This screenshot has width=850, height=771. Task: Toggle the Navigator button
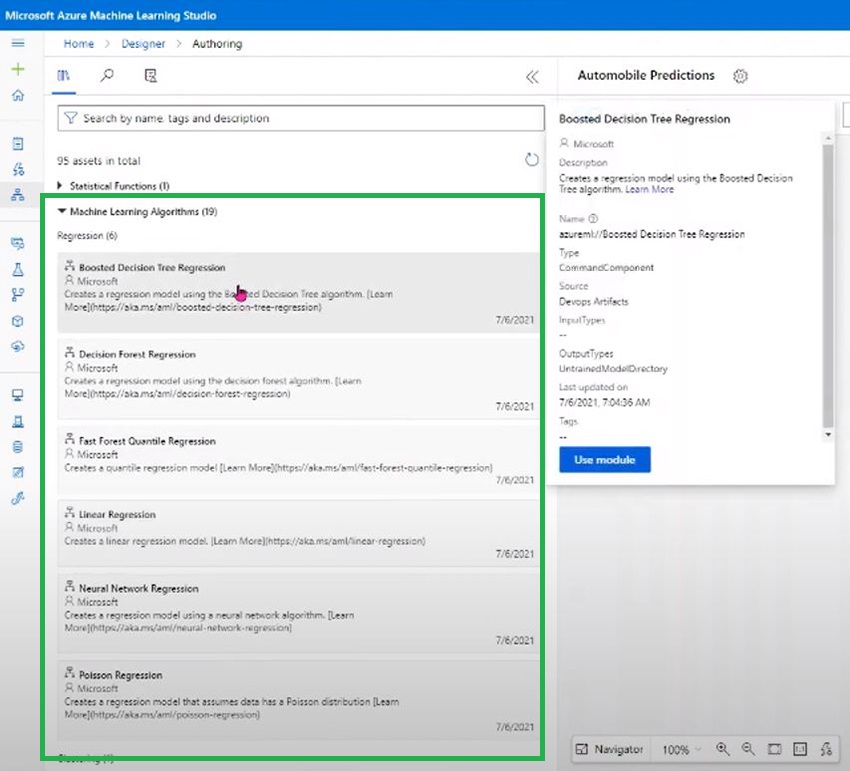609,749
